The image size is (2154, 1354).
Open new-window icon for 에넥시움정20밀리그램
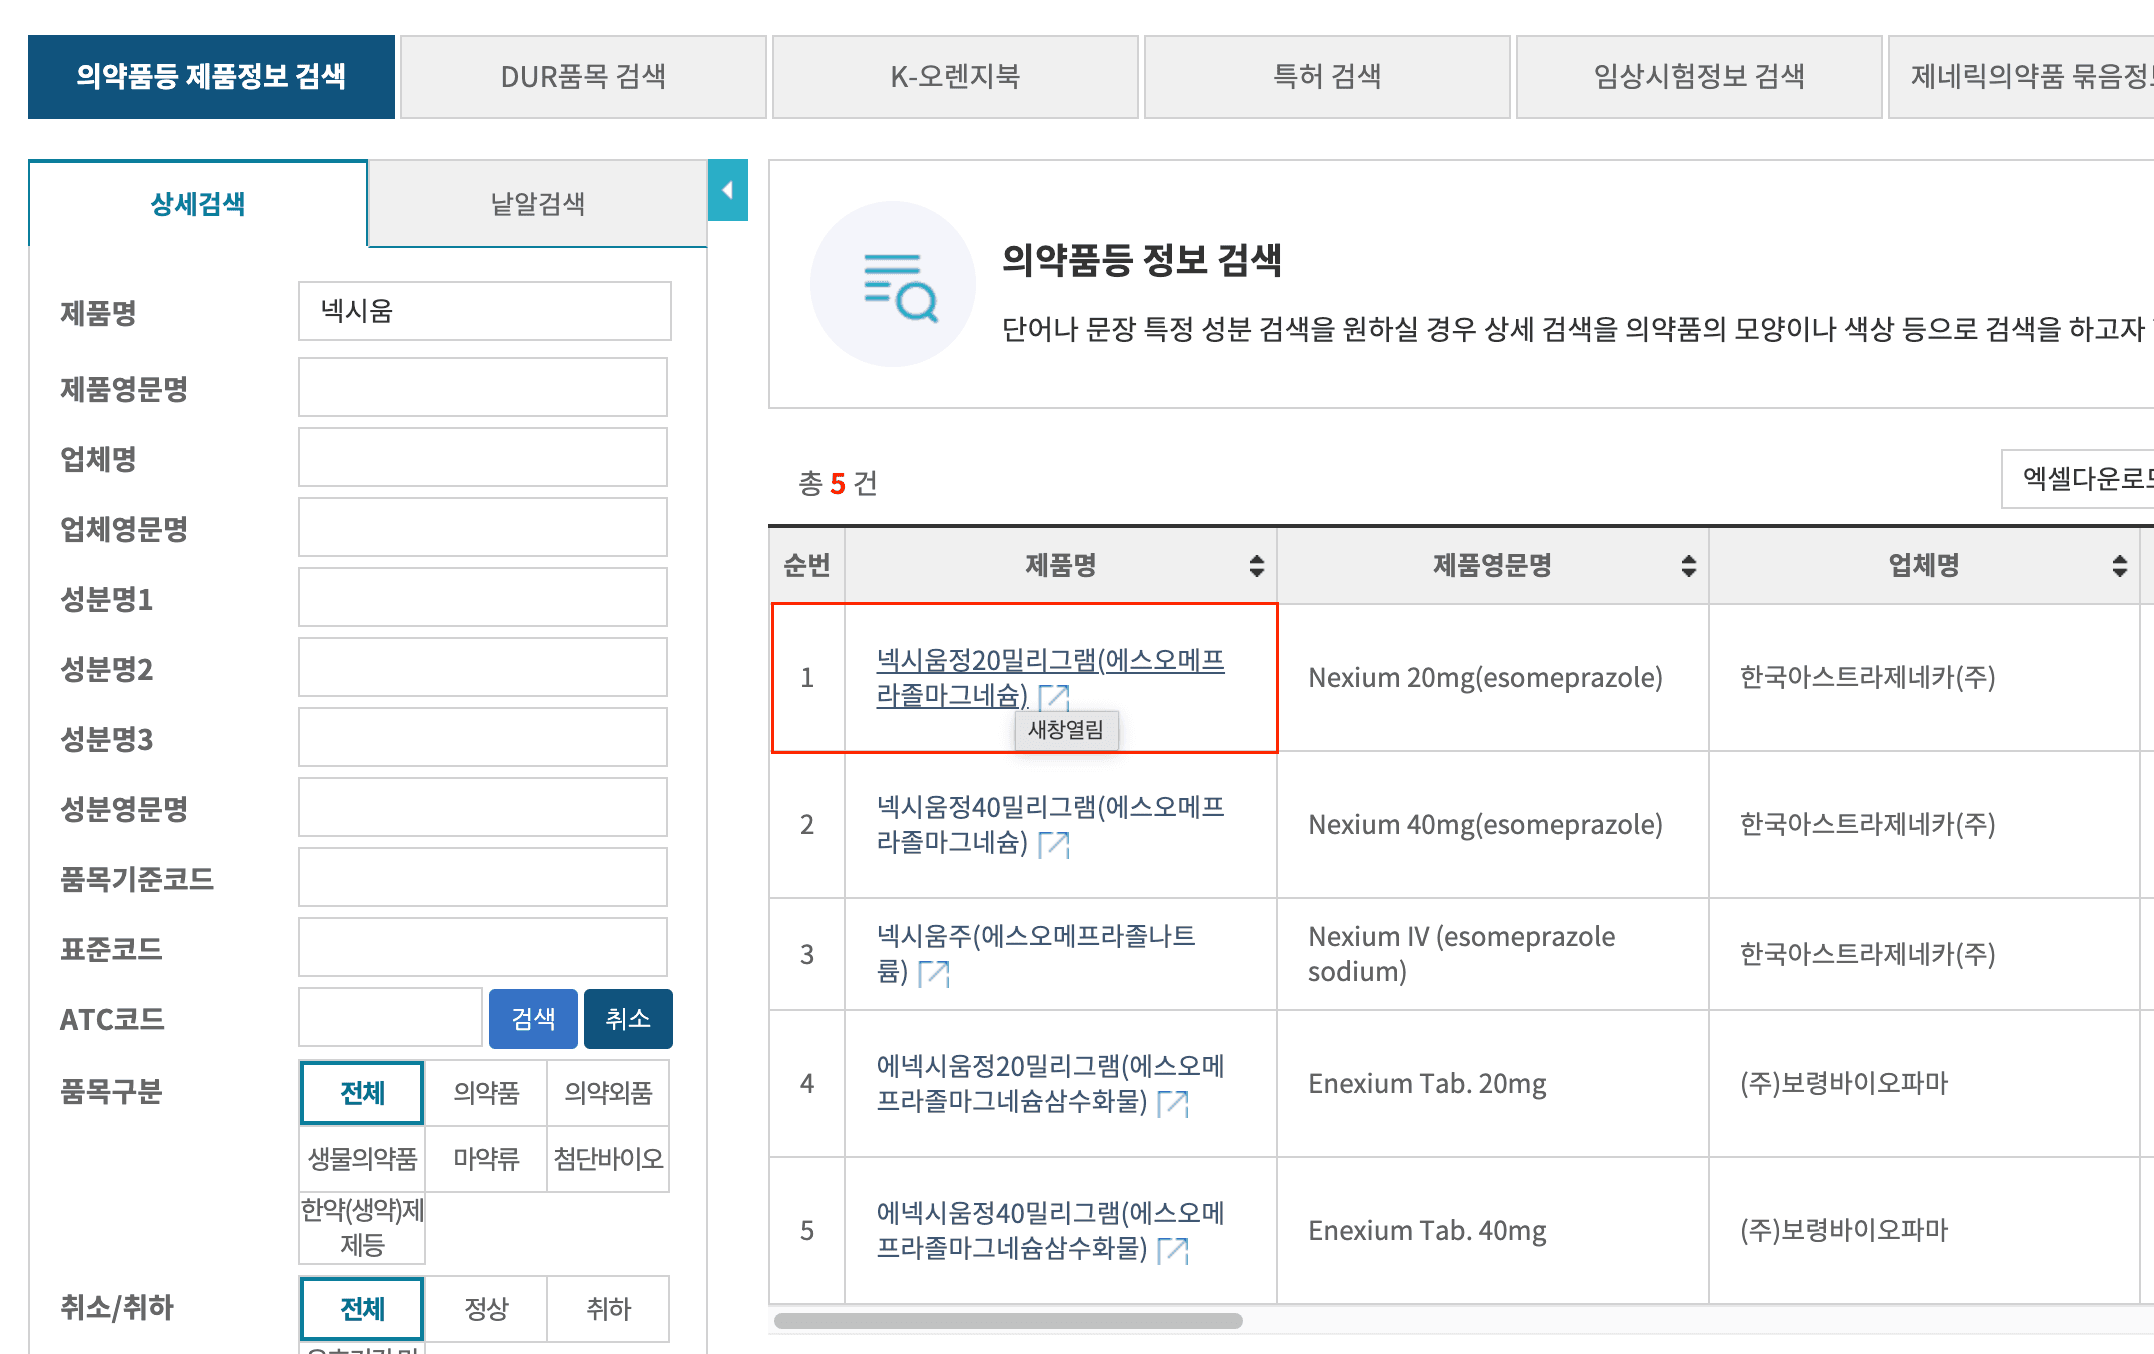pos(1173,1103)
